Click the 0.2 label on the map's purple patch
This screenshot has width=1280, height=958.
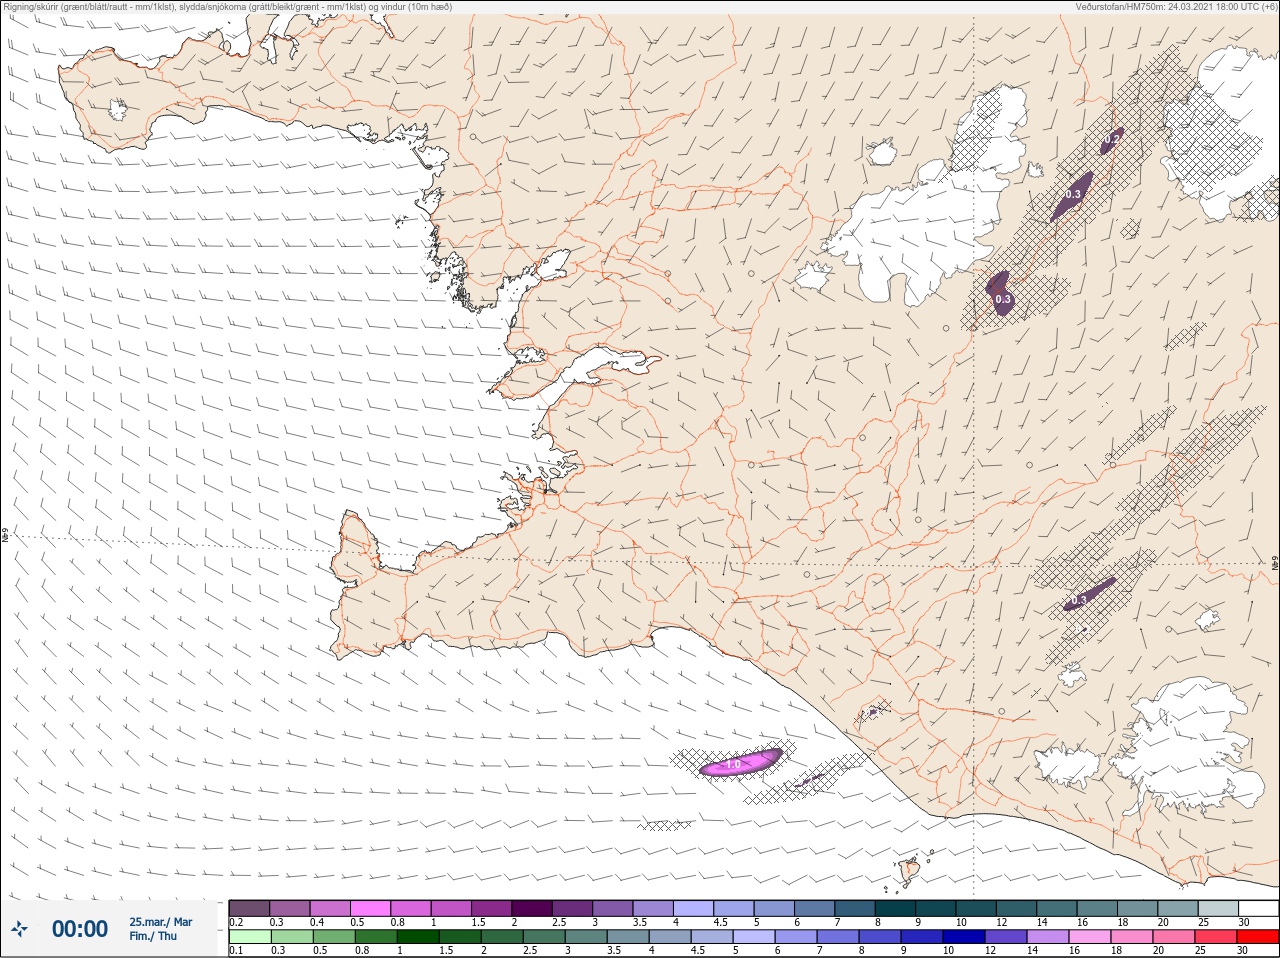click(1112, 140)
